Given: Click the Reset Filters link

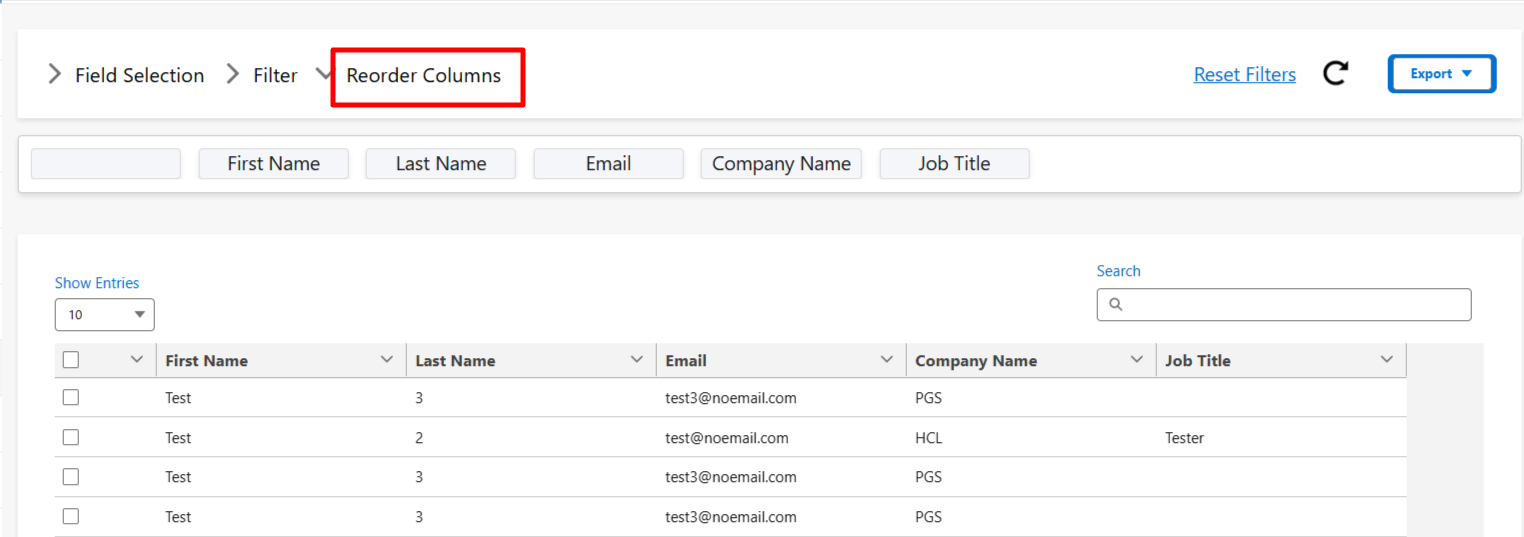Looking at the screenshot, I should pyautogui.click(x=1244, y=75).
